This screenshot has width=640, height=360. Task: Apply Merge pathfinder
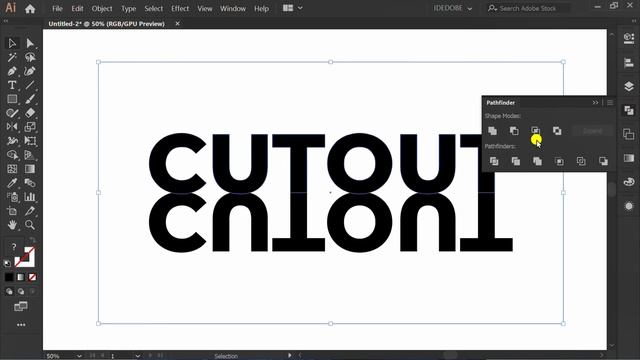coord(538,161)
